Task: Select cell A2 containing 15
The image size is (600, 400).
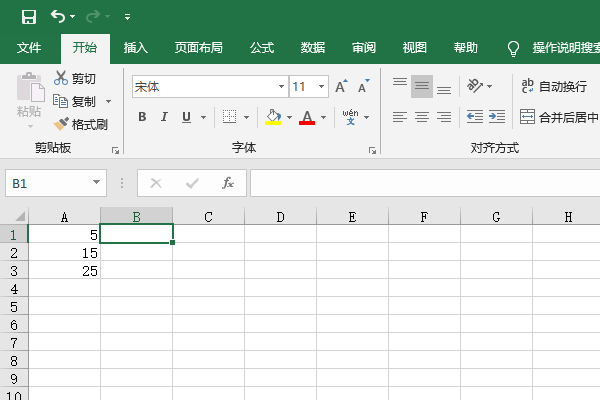Action: (x=64, y=253)
